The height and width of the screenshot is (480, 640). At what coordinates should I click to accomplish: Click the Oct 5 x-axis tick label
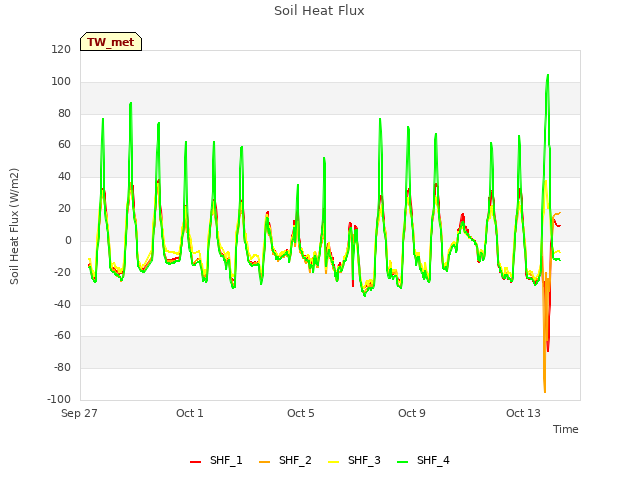pos(301,413)
